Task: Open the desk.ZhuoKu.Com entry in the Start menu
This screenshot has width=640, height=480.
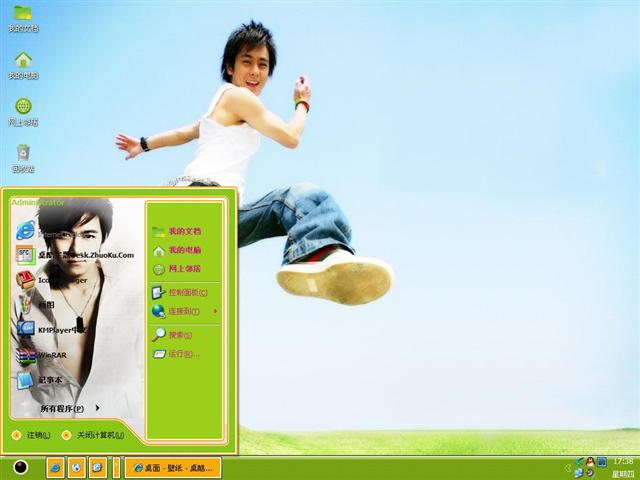Action: tap(76, 255)
